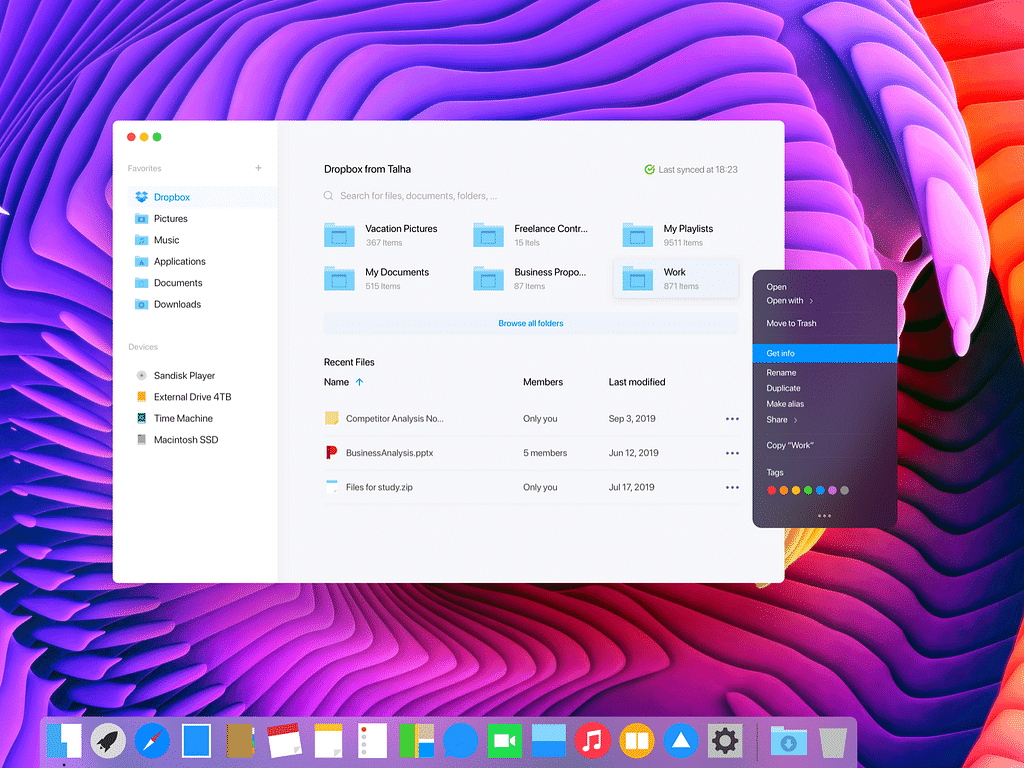Expand the Open with submenu
Viewport: 1024px width, 768px height.
click(810, 301)
